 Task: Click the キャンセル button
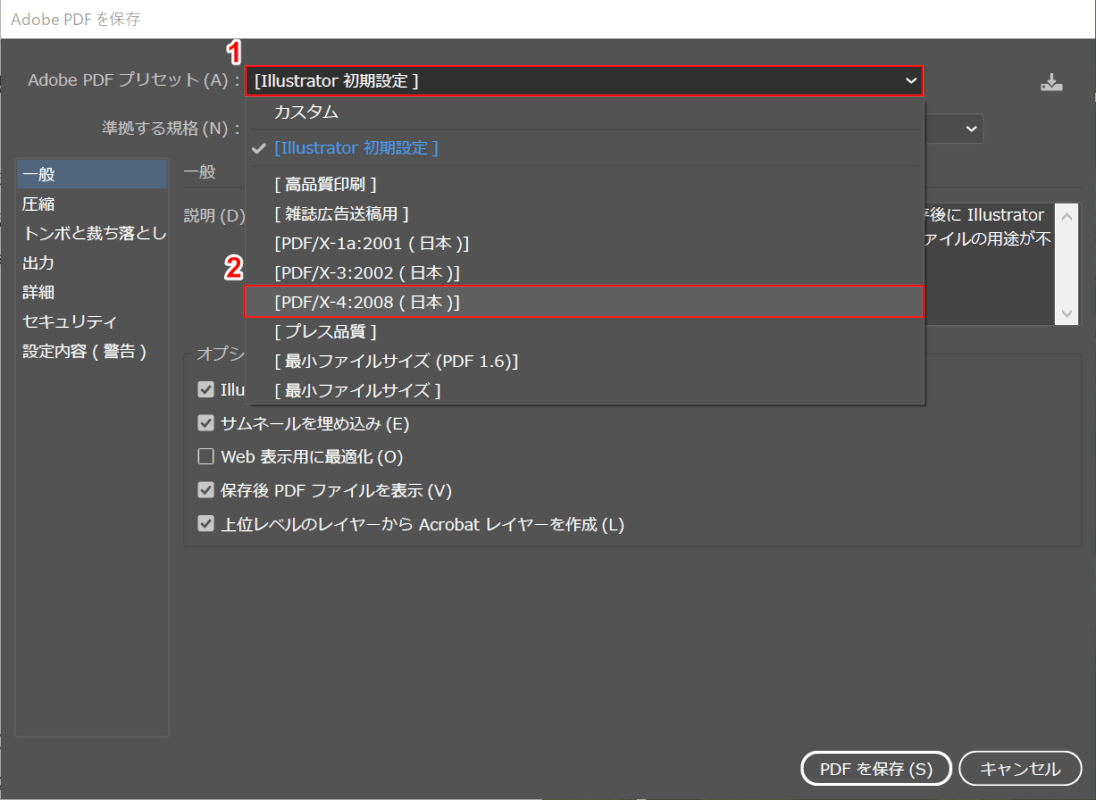[x=1021, y=769]
